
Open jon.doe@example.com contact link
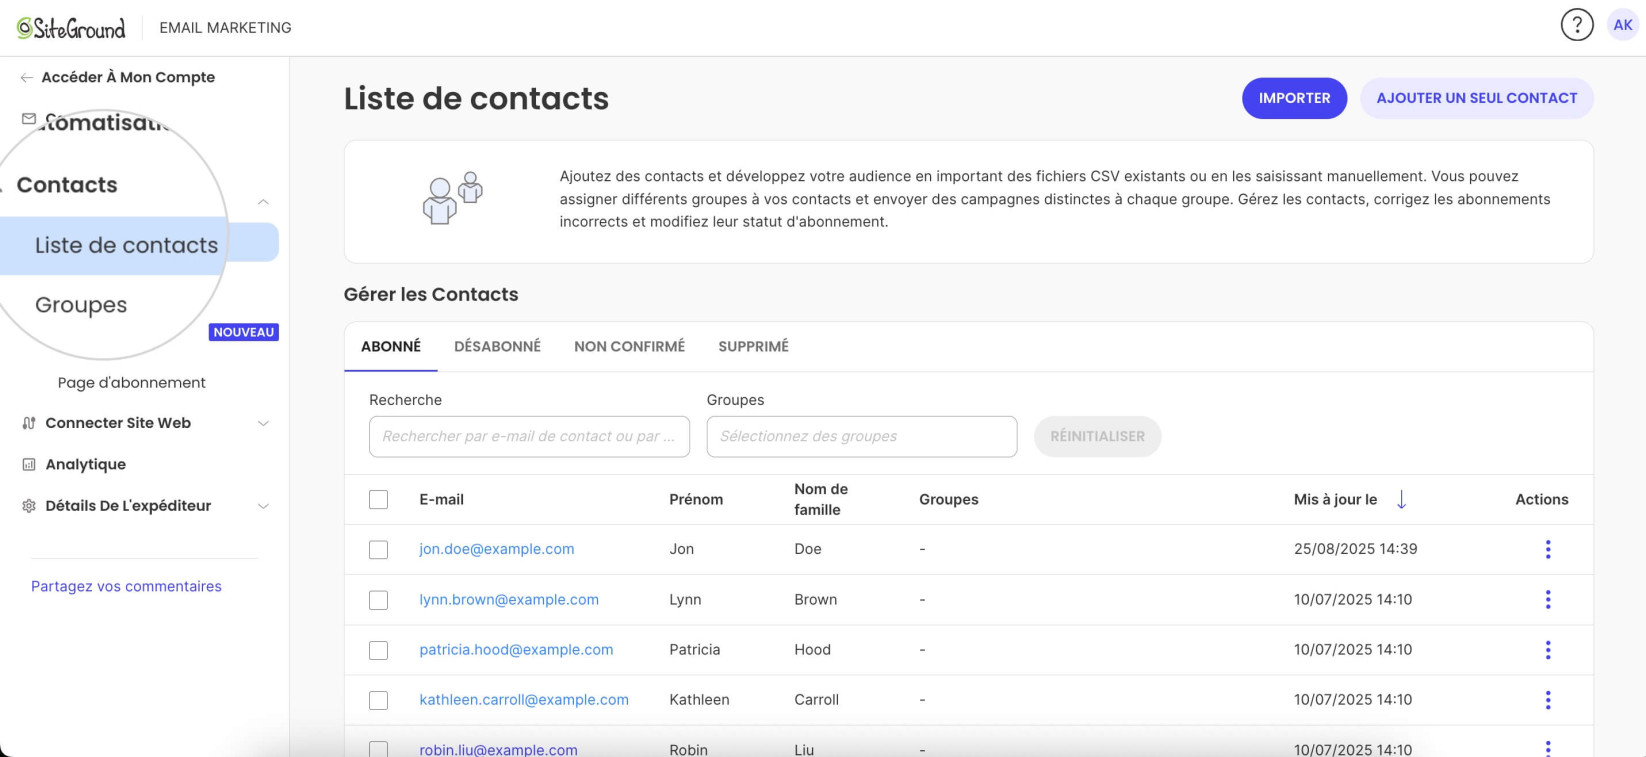click(496, 549)
